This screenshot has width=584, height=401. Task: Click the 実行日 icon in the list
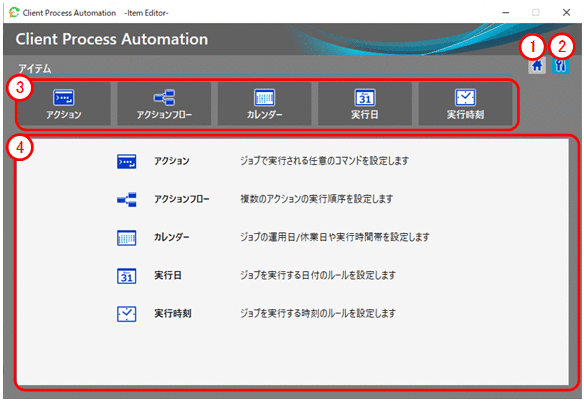[x=127, y=276]
